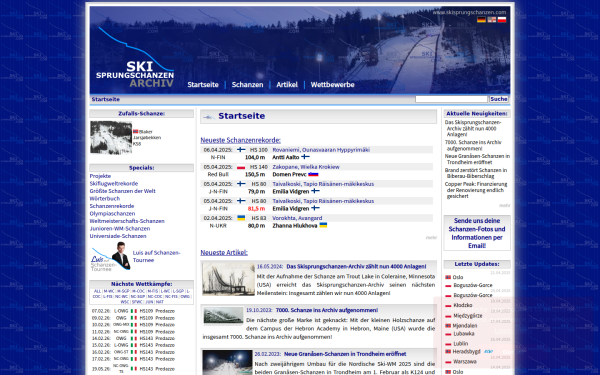Viewport: 600px width, 375px height.
Task: Open article Neue Granåsen-Schanzen in Trondheim eröffnet
Action: pyautogui.click(x=345, y=354)
